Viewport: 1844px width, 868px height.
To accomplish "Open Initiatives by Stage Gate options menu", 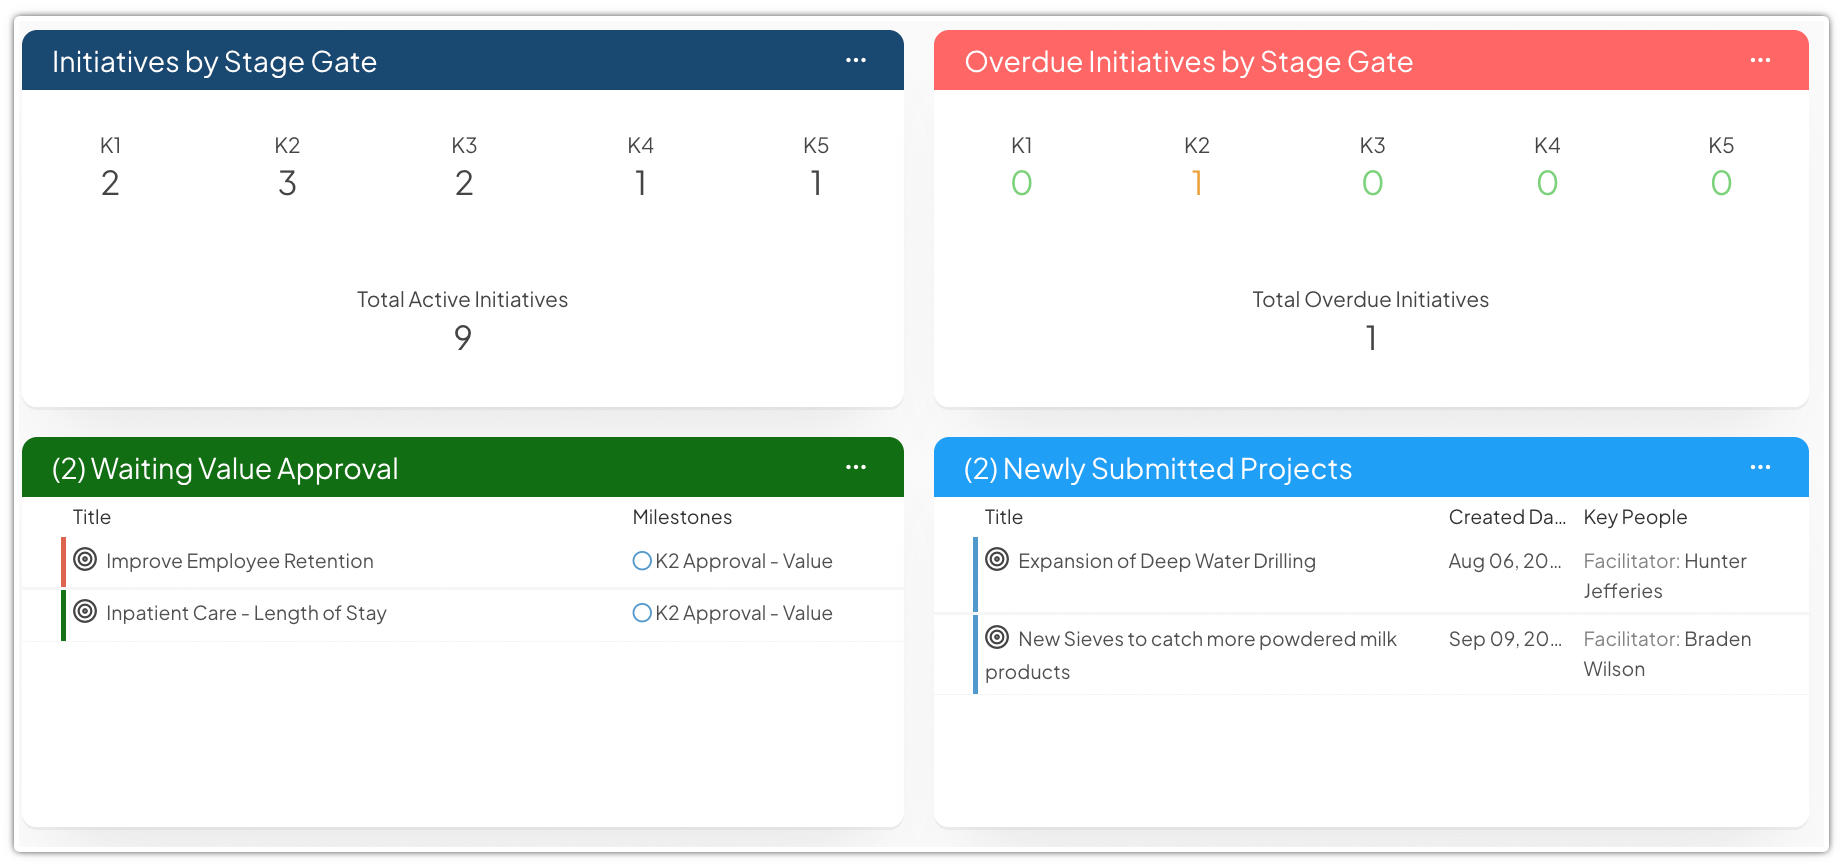I will pyautogui.click(x=856, y=60).
